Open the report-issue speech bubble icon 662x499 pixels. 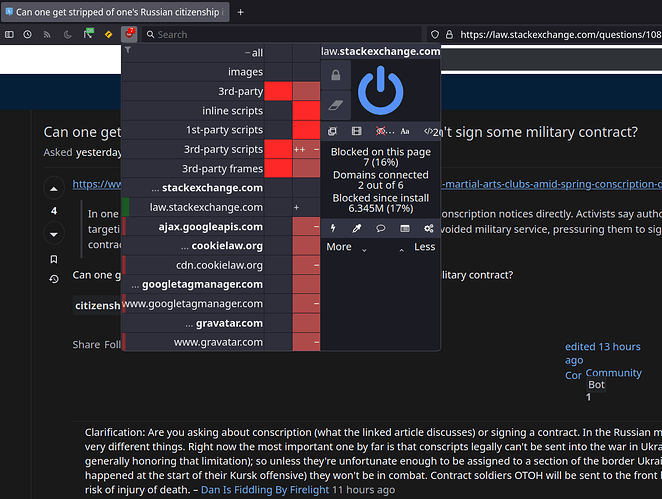pos(381,228)
